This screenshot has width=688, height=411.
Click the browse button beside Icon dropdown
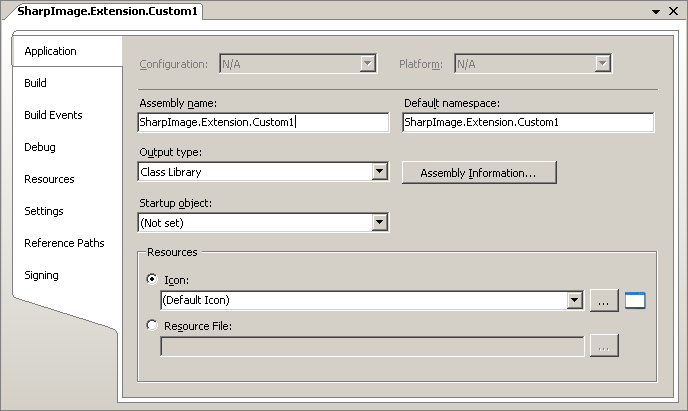coord(604,300)
